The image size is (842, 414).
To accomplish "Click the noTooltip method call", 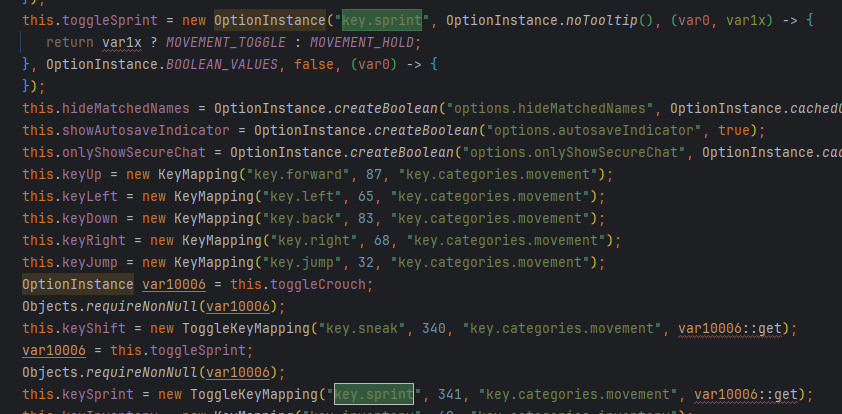I will [601, 20].
